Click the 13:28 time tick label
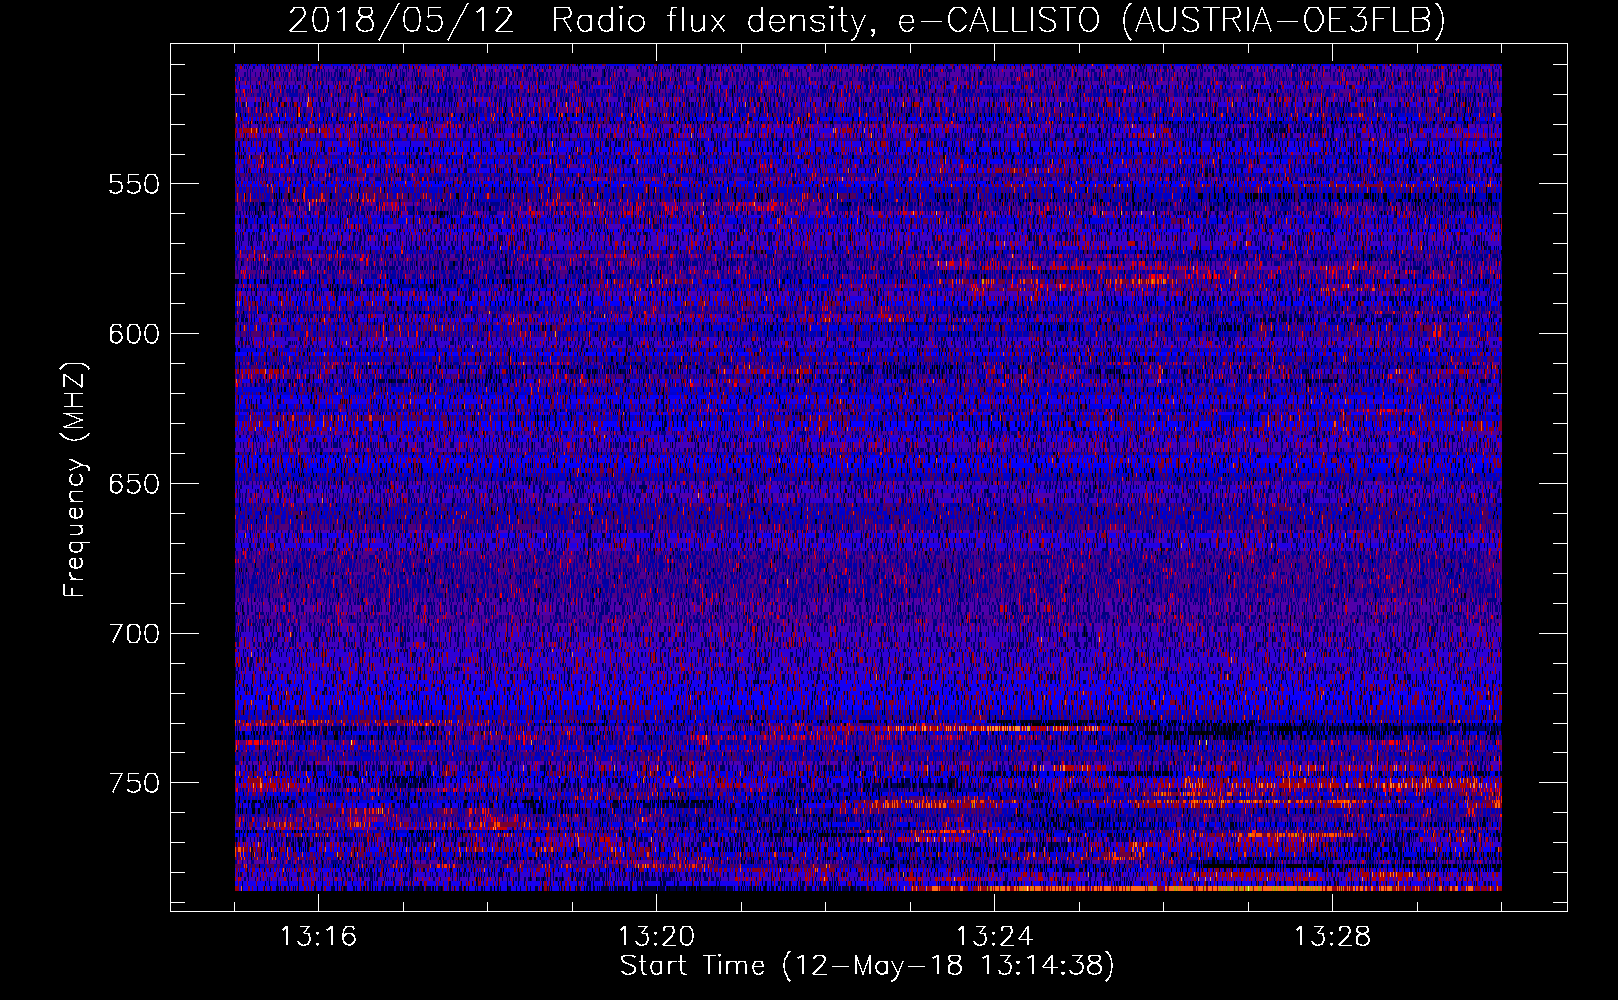This screenshot has height=1000, width=1618. (1332, 937)
